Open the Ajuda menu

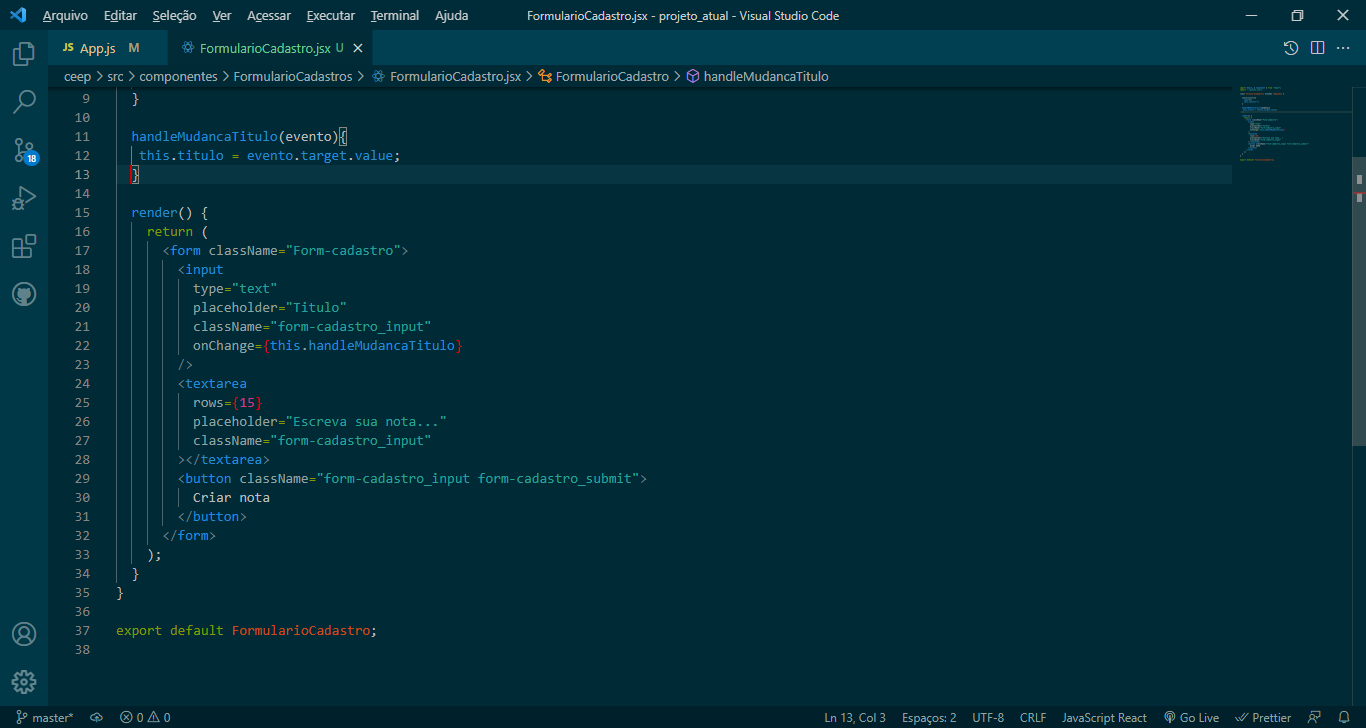(x=452, y=16)
